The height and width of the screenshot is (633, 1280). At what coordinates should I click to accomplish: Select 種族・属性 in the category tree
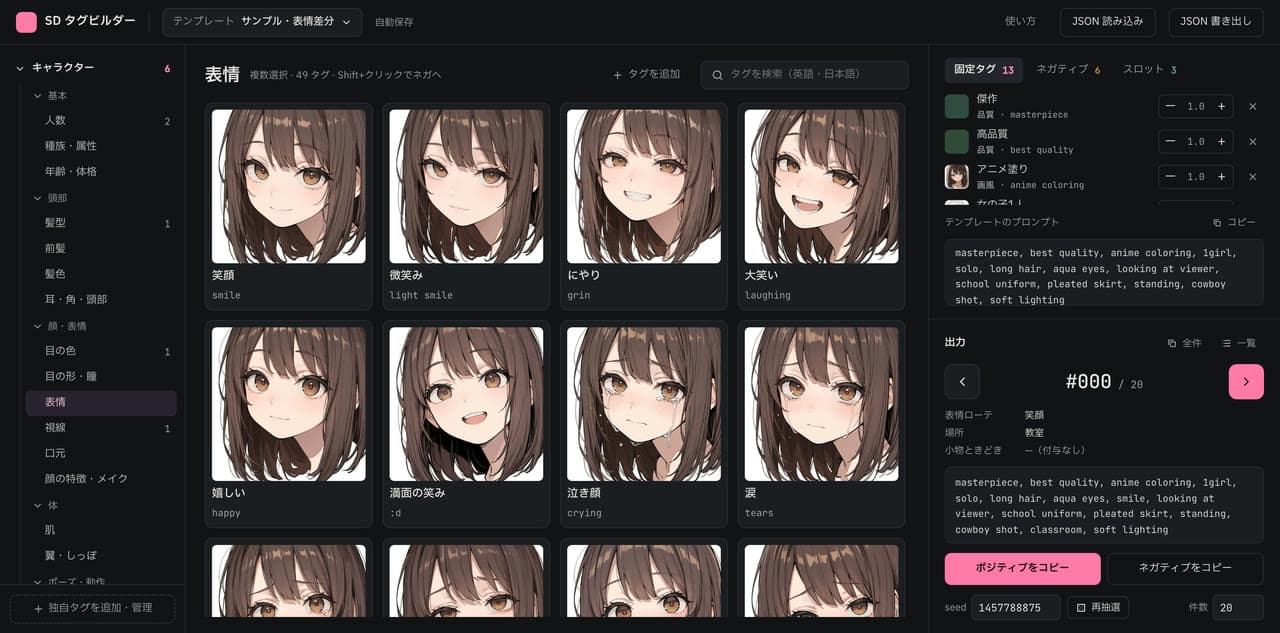click(101, 146)
